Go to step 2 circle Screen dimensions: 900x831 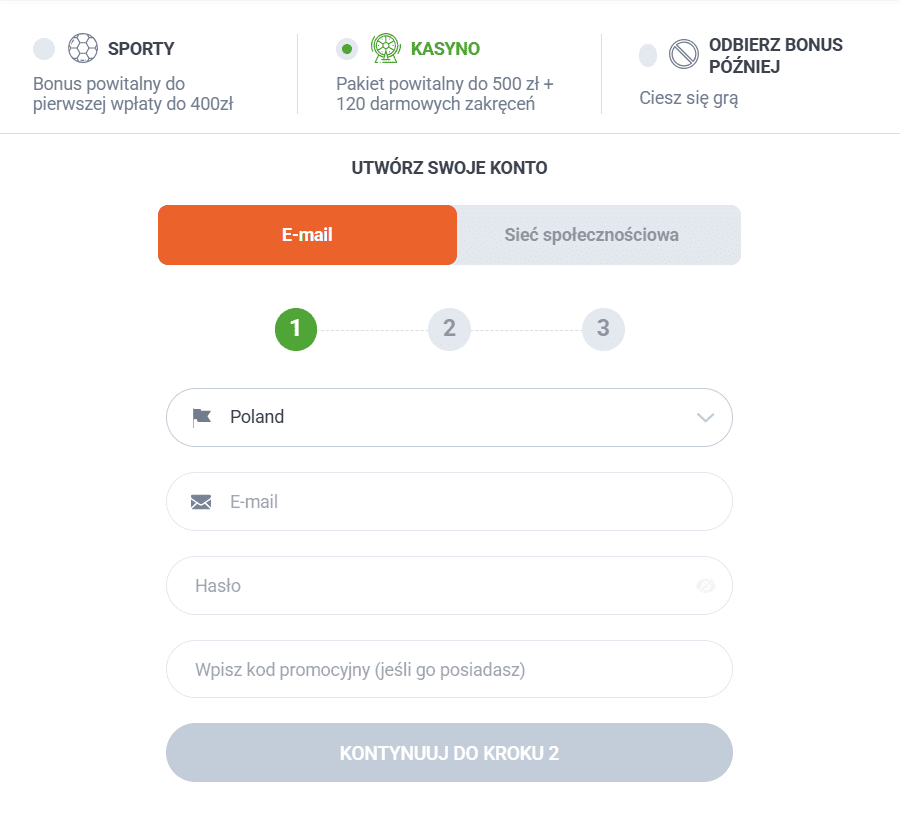coord(449,329)
